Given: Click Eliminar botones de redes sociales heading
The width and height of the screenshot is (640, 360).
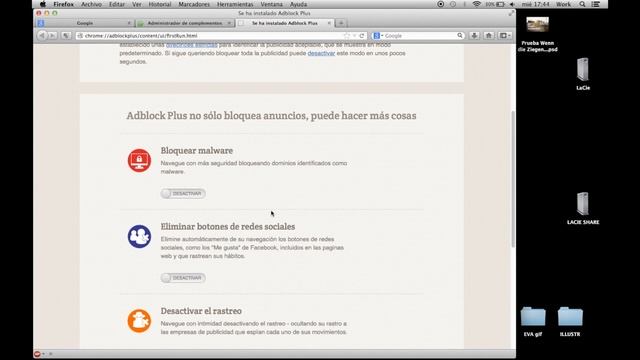Looking at the screenshot, I should point(228,227).
